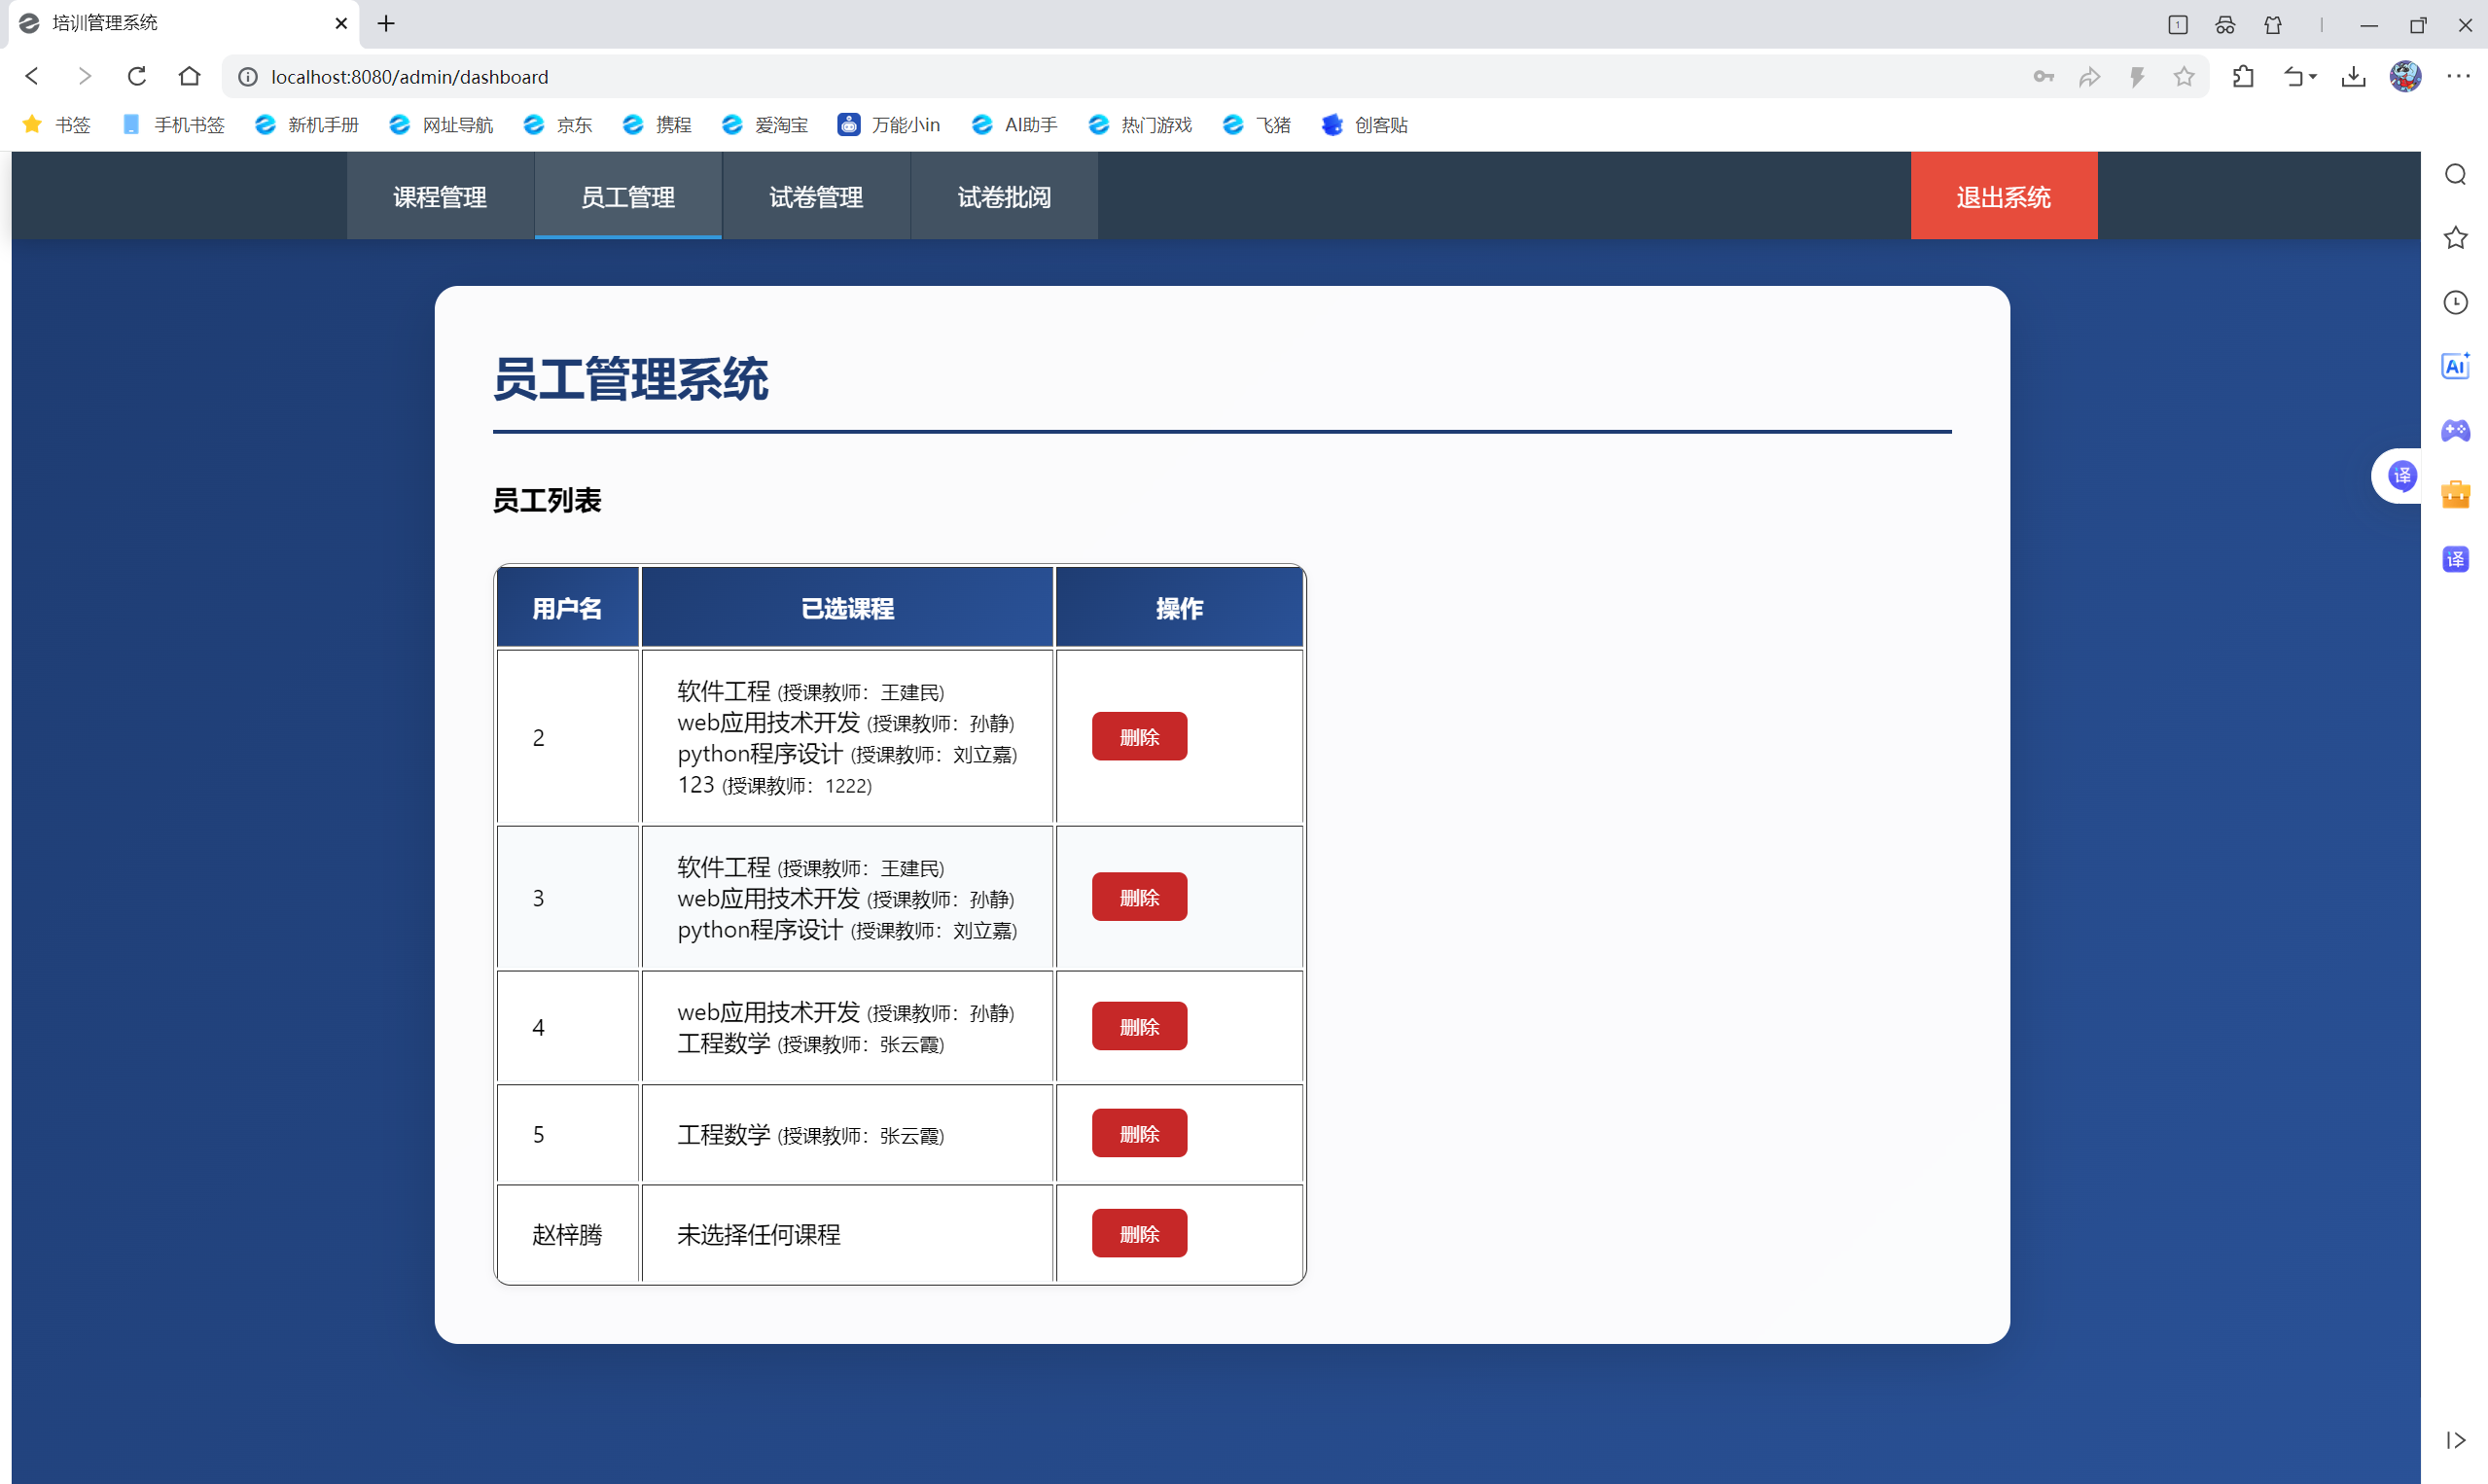Click the browser reload icon
Image resolution: width=2488 pixels, height=1484 pixels.
137,76
